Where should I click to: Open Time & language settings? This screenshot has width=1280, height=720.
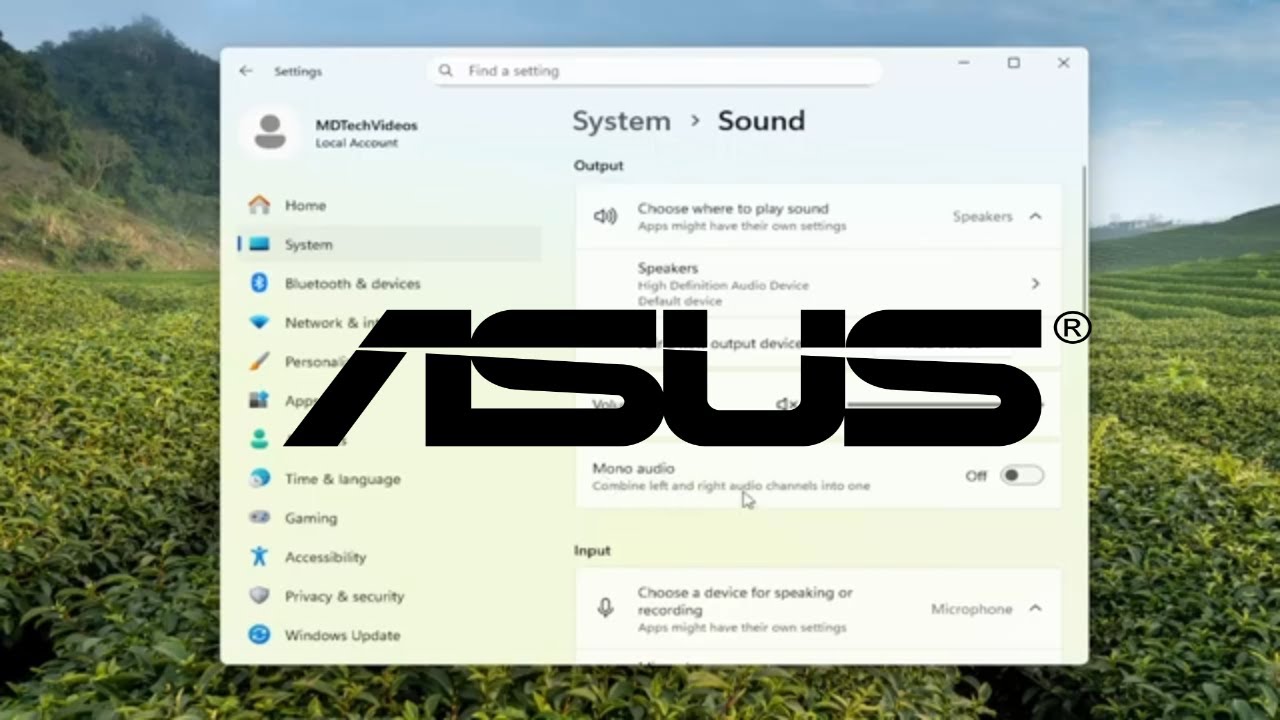(390, 478)
